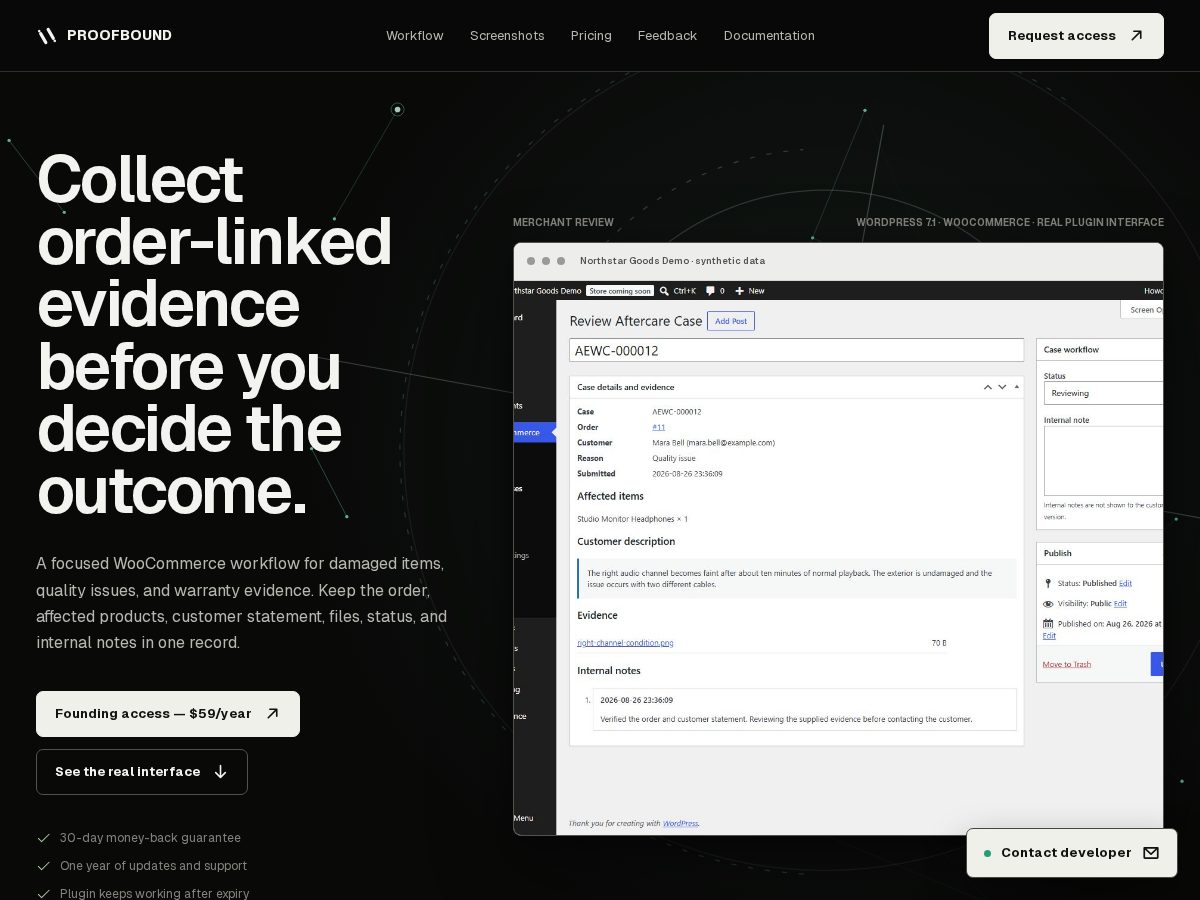The height and width of the screenshot is (900, 1200).
Task: Click the arrow icon on Founding access button
Action: coord(272,714)
